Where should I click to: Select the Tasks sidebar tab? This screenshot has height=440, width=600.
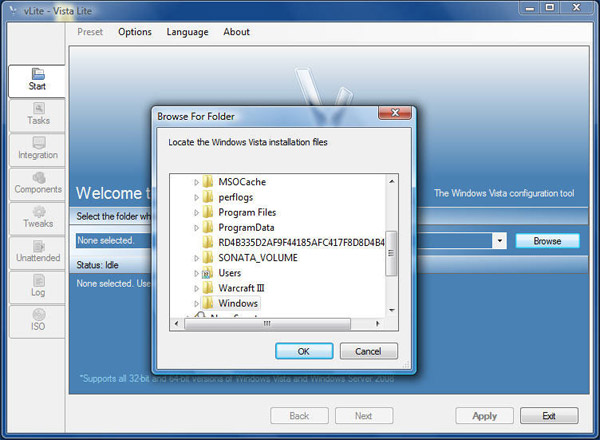(x=37, y=115)
